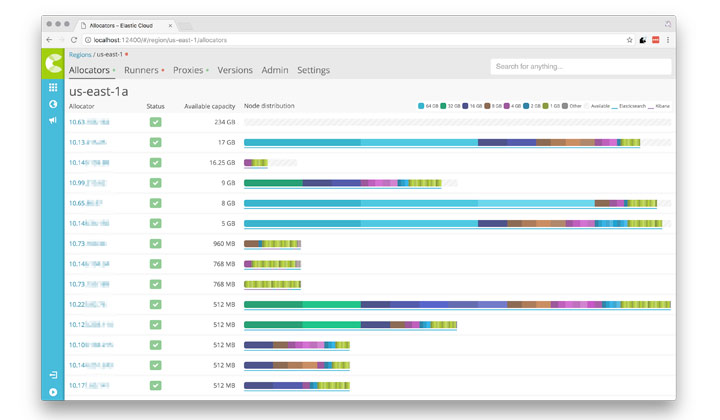Click the status checkmark in the 5 GB row
The width and height of the screenshot is (720, 420).
[155, 223]
